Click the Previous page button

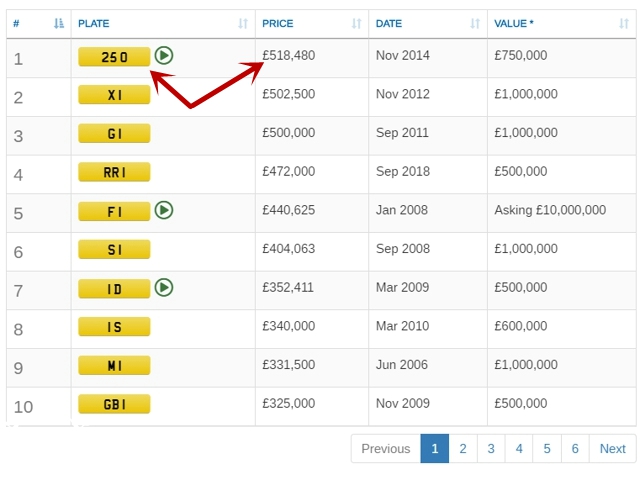click(x=386, y=449)
